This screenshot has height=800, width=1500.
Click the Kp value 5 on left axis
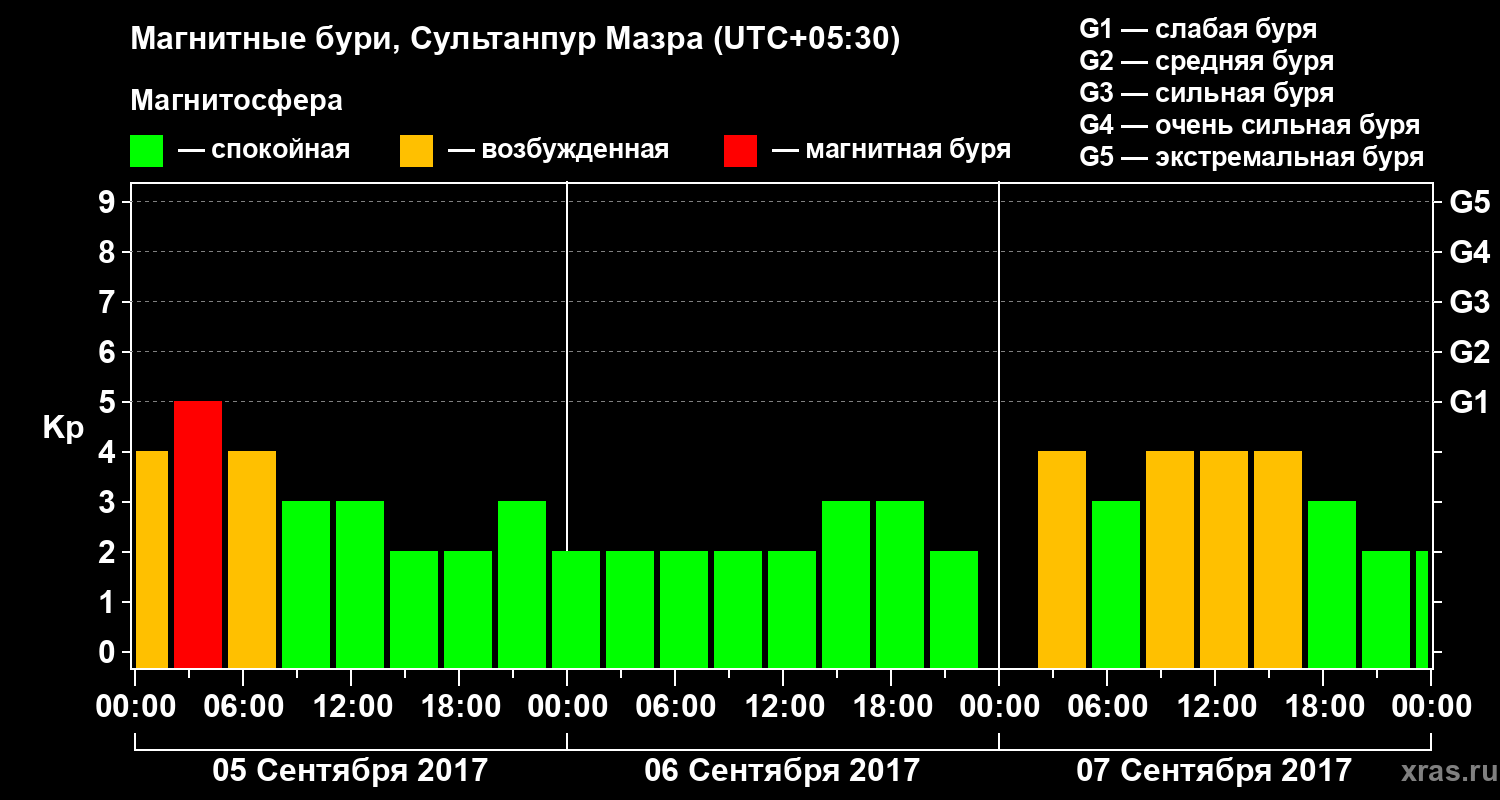pos(109,402)
